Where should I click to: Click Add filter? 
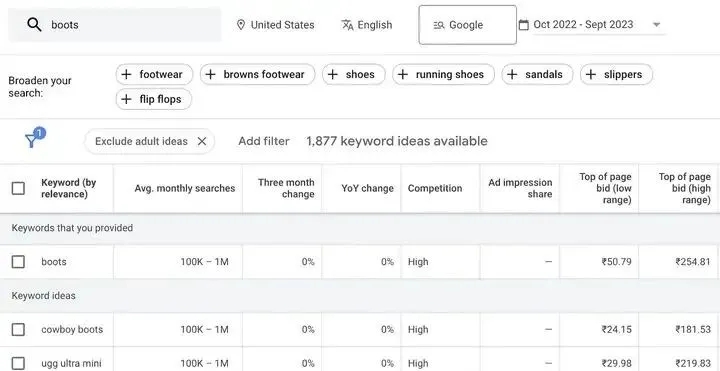pos(264,141)
